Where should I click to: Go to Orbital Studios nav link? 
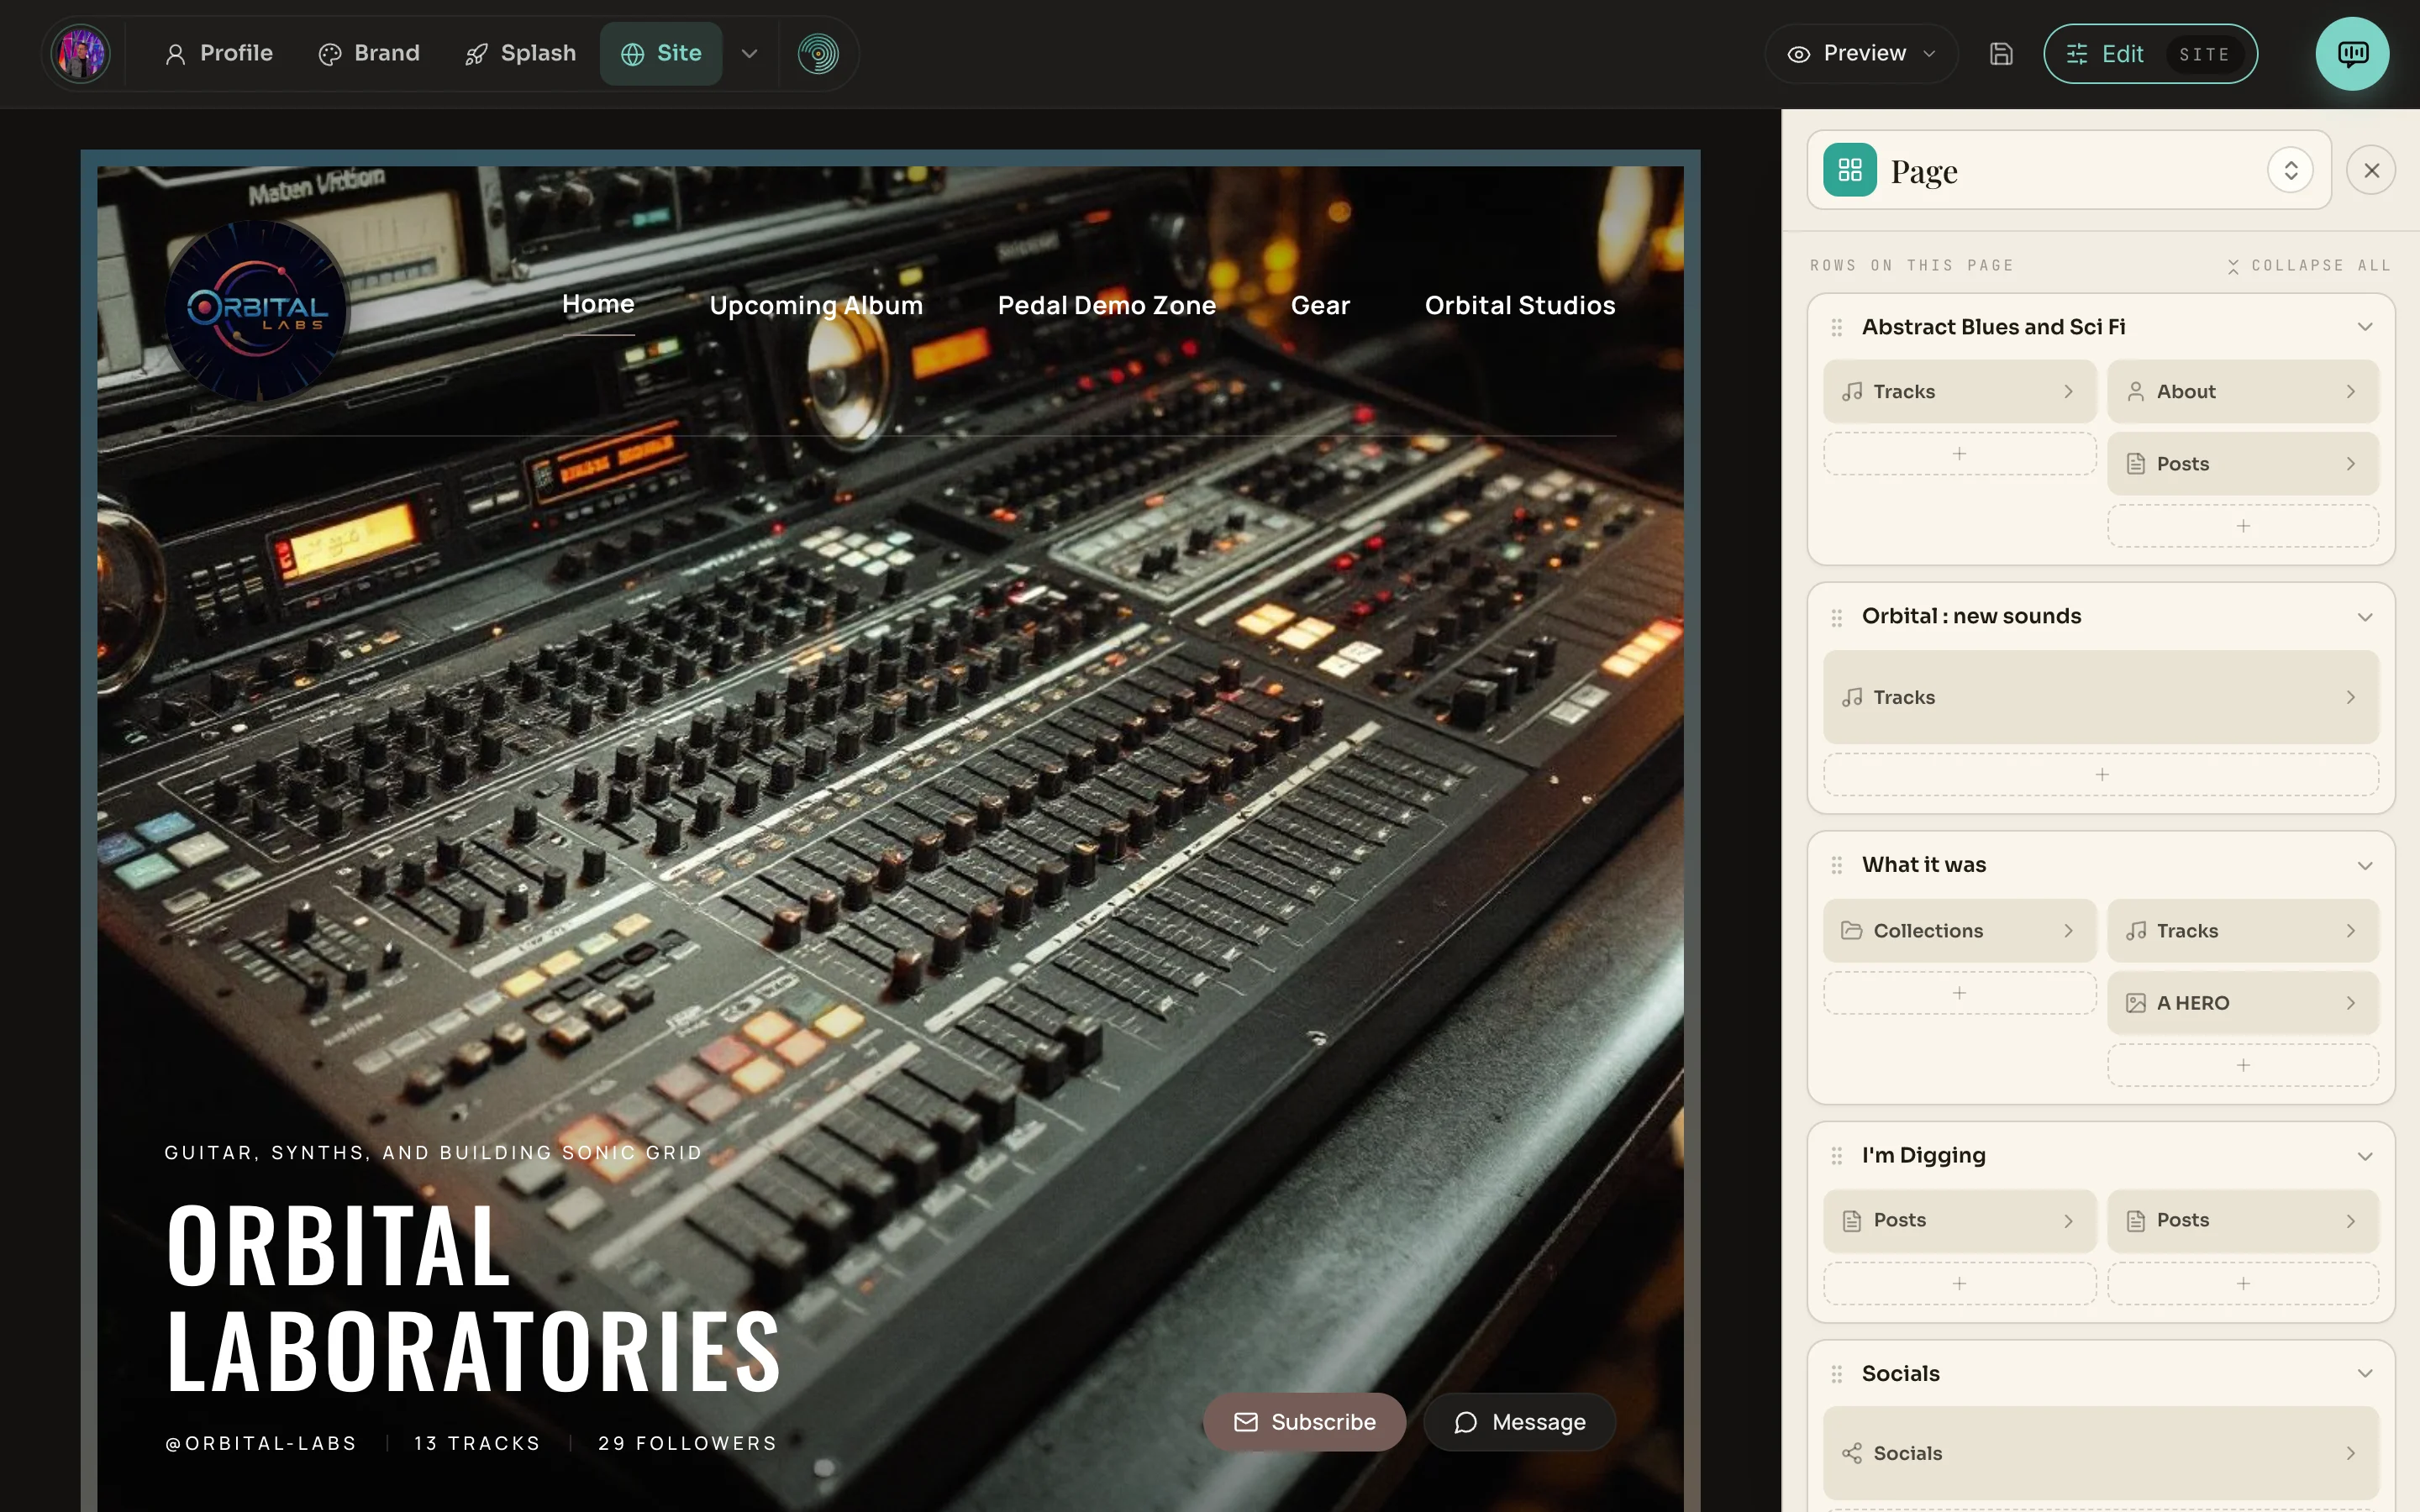1520,306
